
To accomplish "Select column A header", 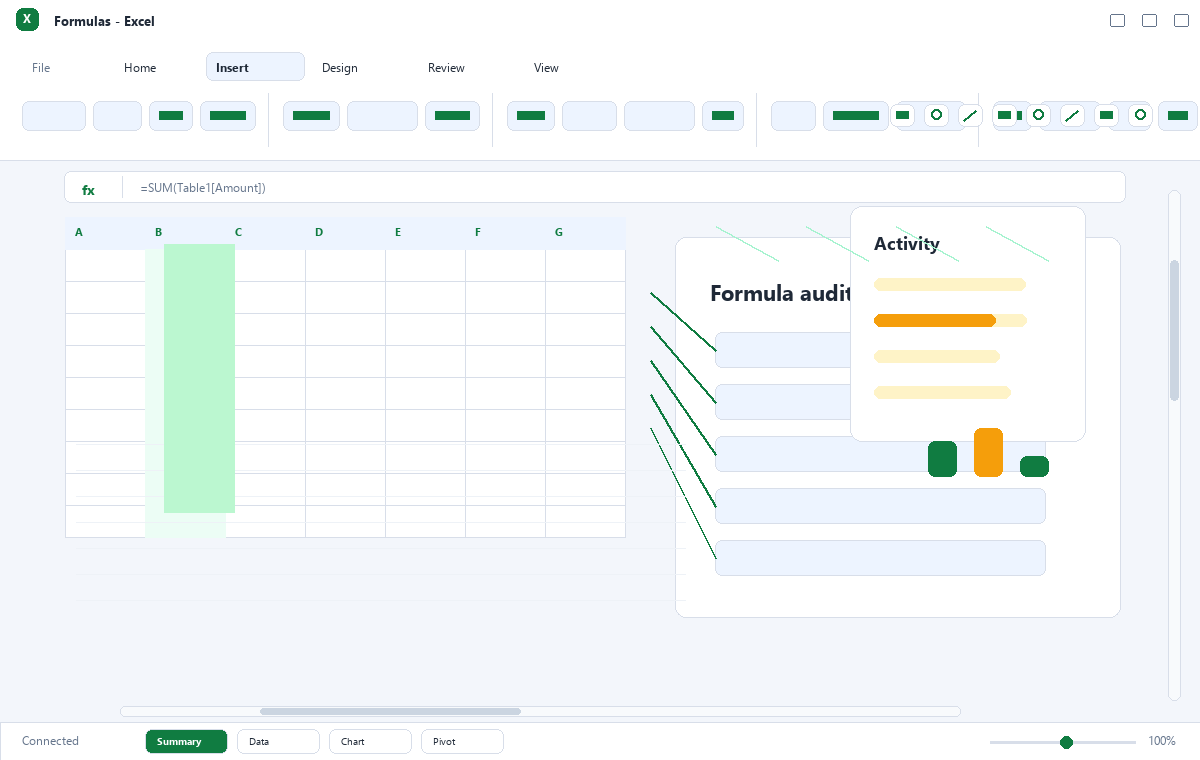I will pos(79,233).
